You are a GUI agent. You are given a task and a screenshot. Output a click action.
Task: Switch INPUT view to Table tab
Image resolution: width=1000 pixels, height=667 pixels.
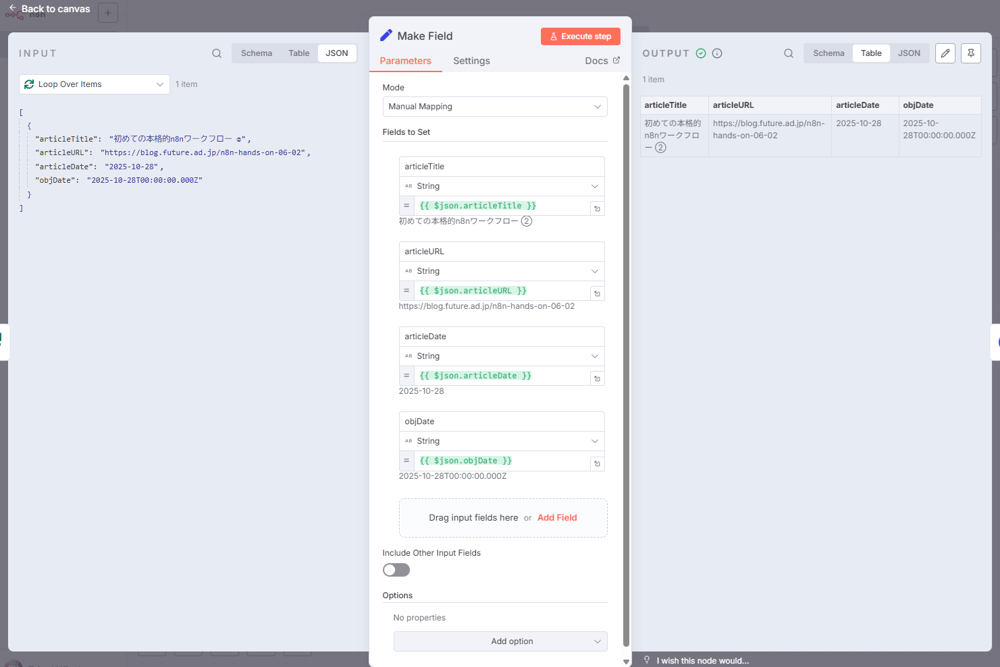[299, 53]
